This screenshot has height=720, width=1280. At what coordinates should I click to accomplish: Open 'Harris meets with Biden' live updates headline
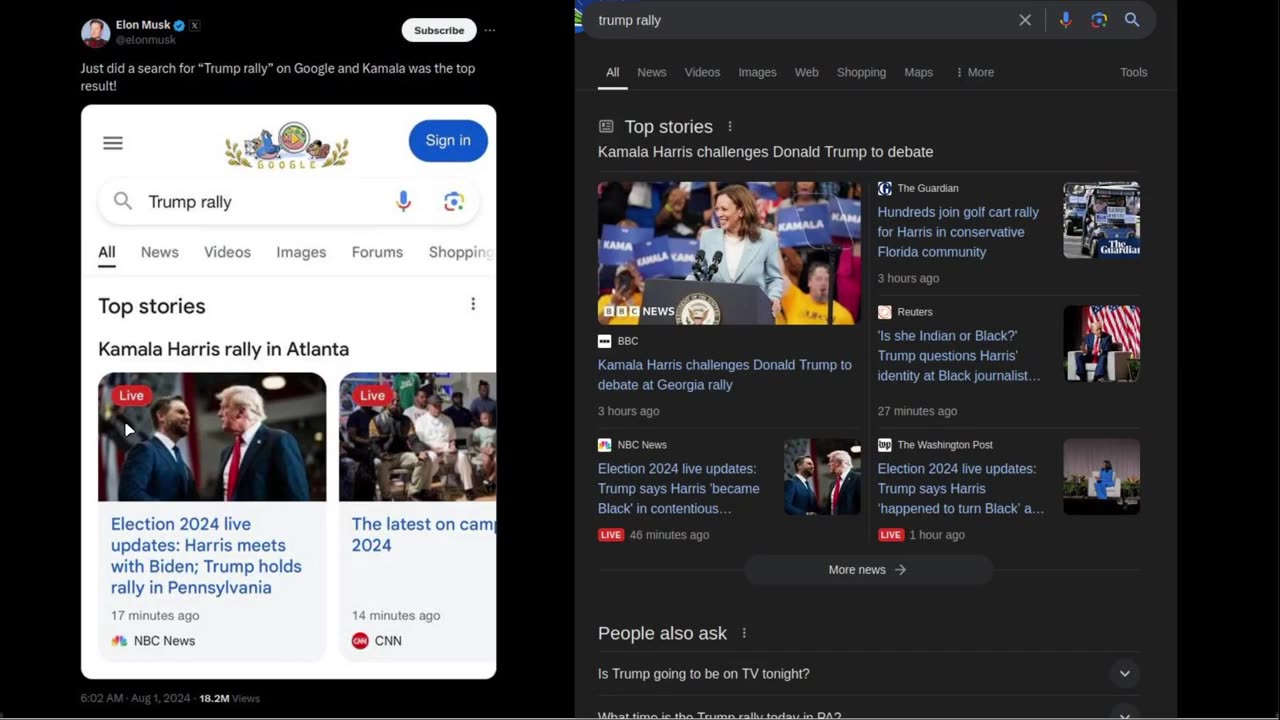click(206, 556)
